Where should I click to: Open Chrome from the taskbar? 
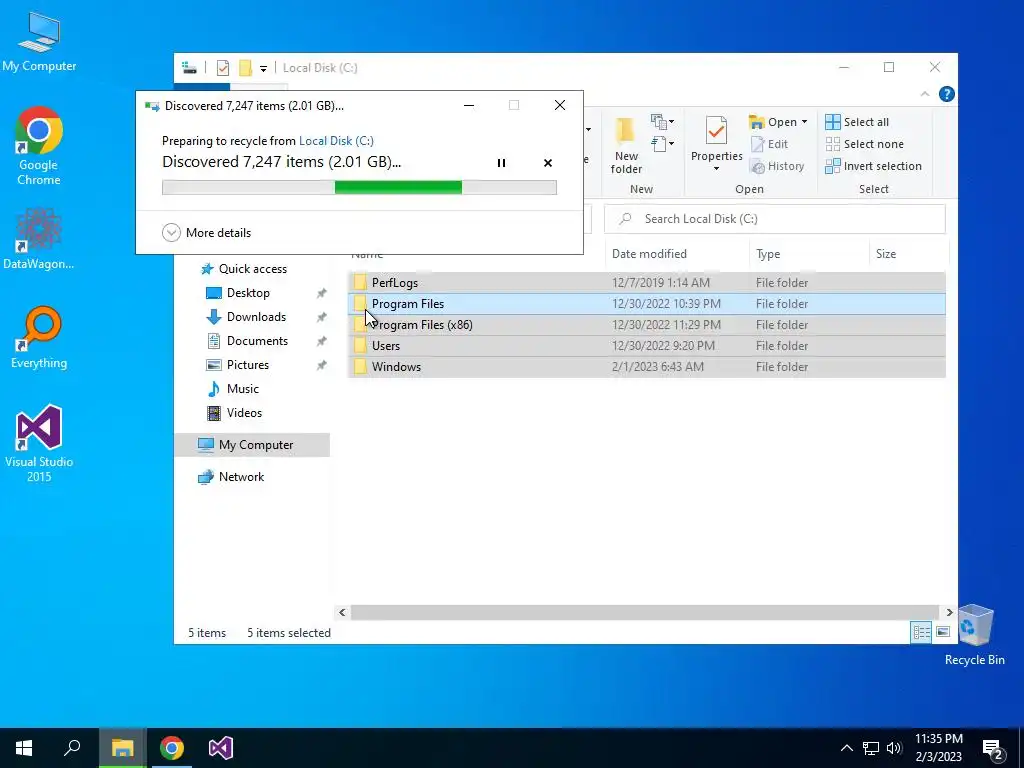point(172,748)
